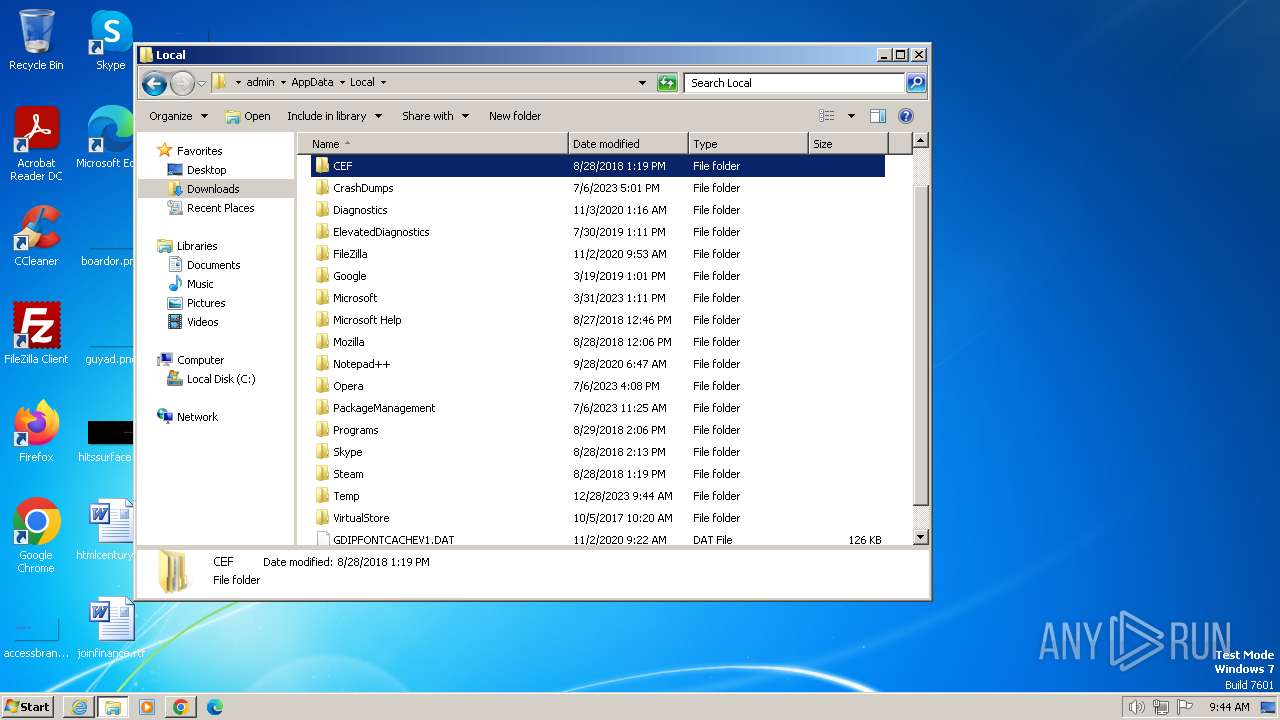Select Local Disk (C:)
Screen dimensions: 1280x720
(x=220, y=379)
